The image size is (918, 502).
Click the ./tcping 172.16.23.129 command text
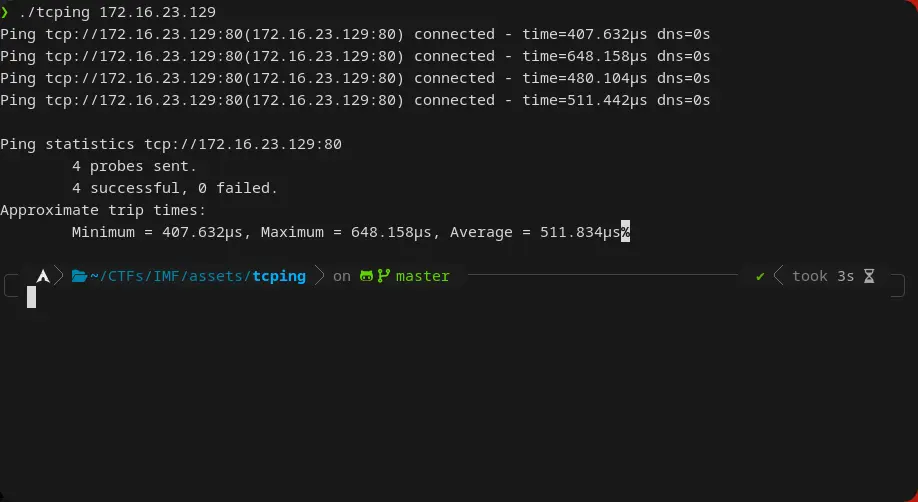tap(117, 12)
